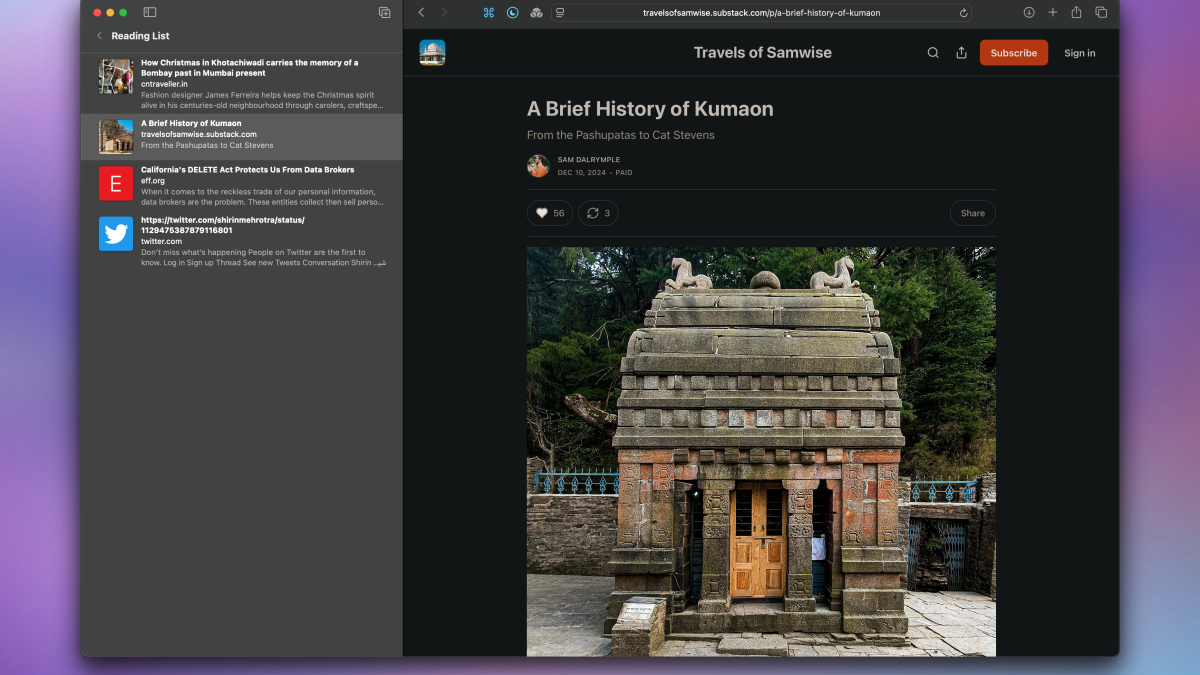Open Safari downloads from the toolbar
Screen dimensions: 1200x675
click(1028, 12)
